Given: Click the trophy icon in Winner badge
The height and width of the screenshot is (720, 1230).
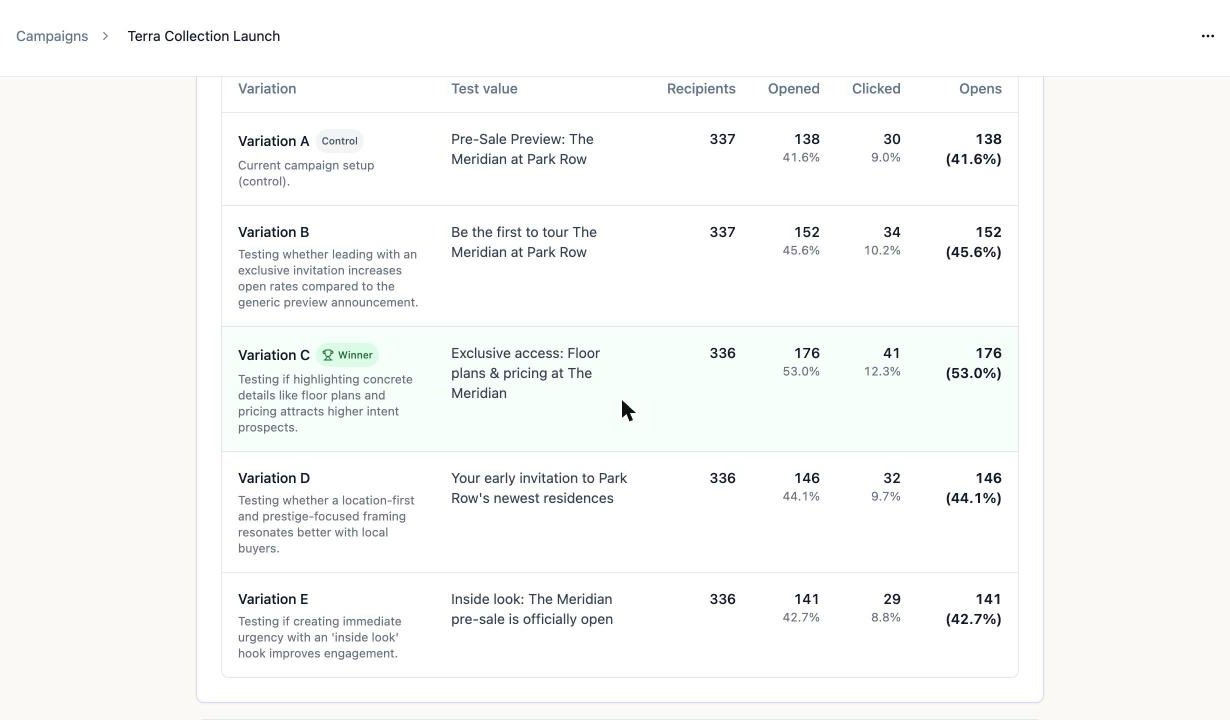Looking at the screenshot, I should tap(328, 355).
